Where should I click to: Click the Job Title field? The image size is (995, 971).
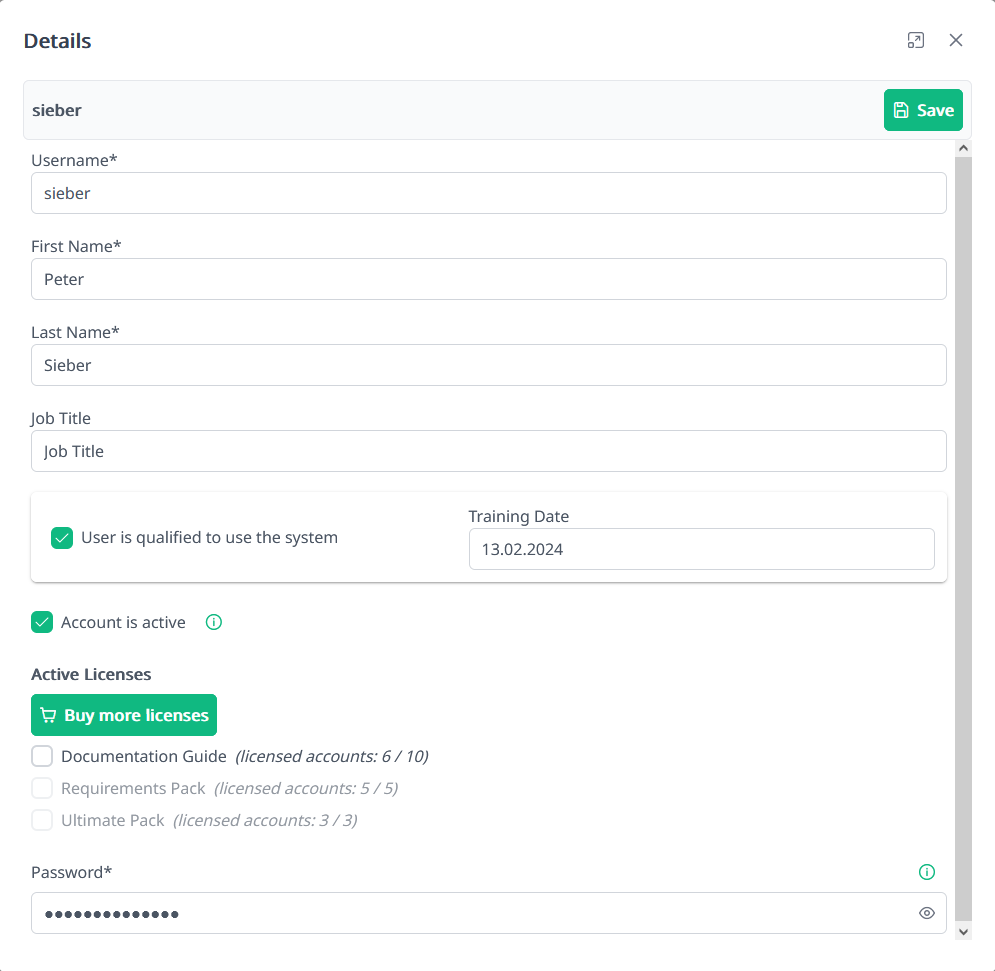[x=489, y=451]
